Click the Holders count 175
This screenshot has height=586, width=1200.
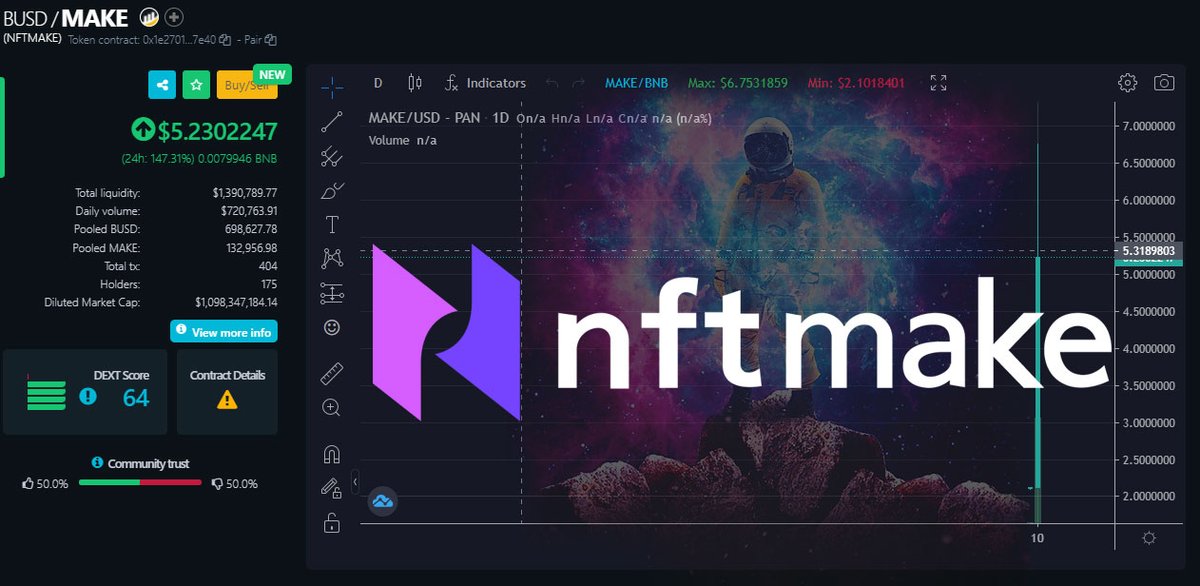[x=268, y=284]
